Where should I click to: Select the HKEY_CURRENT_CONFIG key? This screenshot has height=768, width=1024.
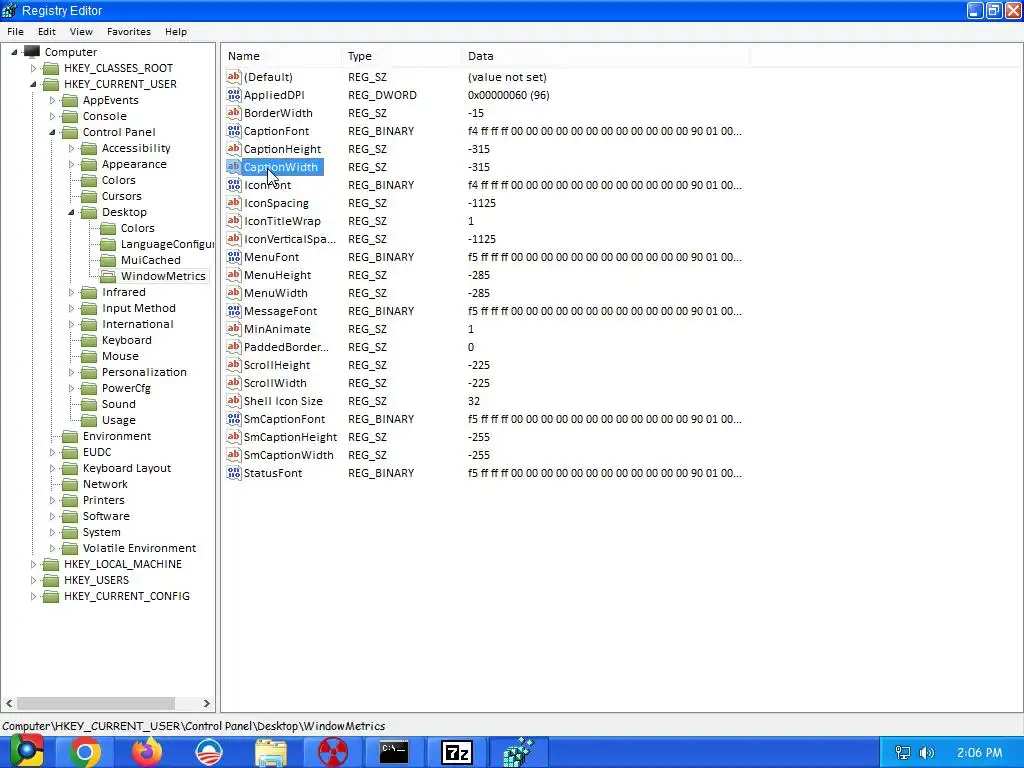[127, 596]
